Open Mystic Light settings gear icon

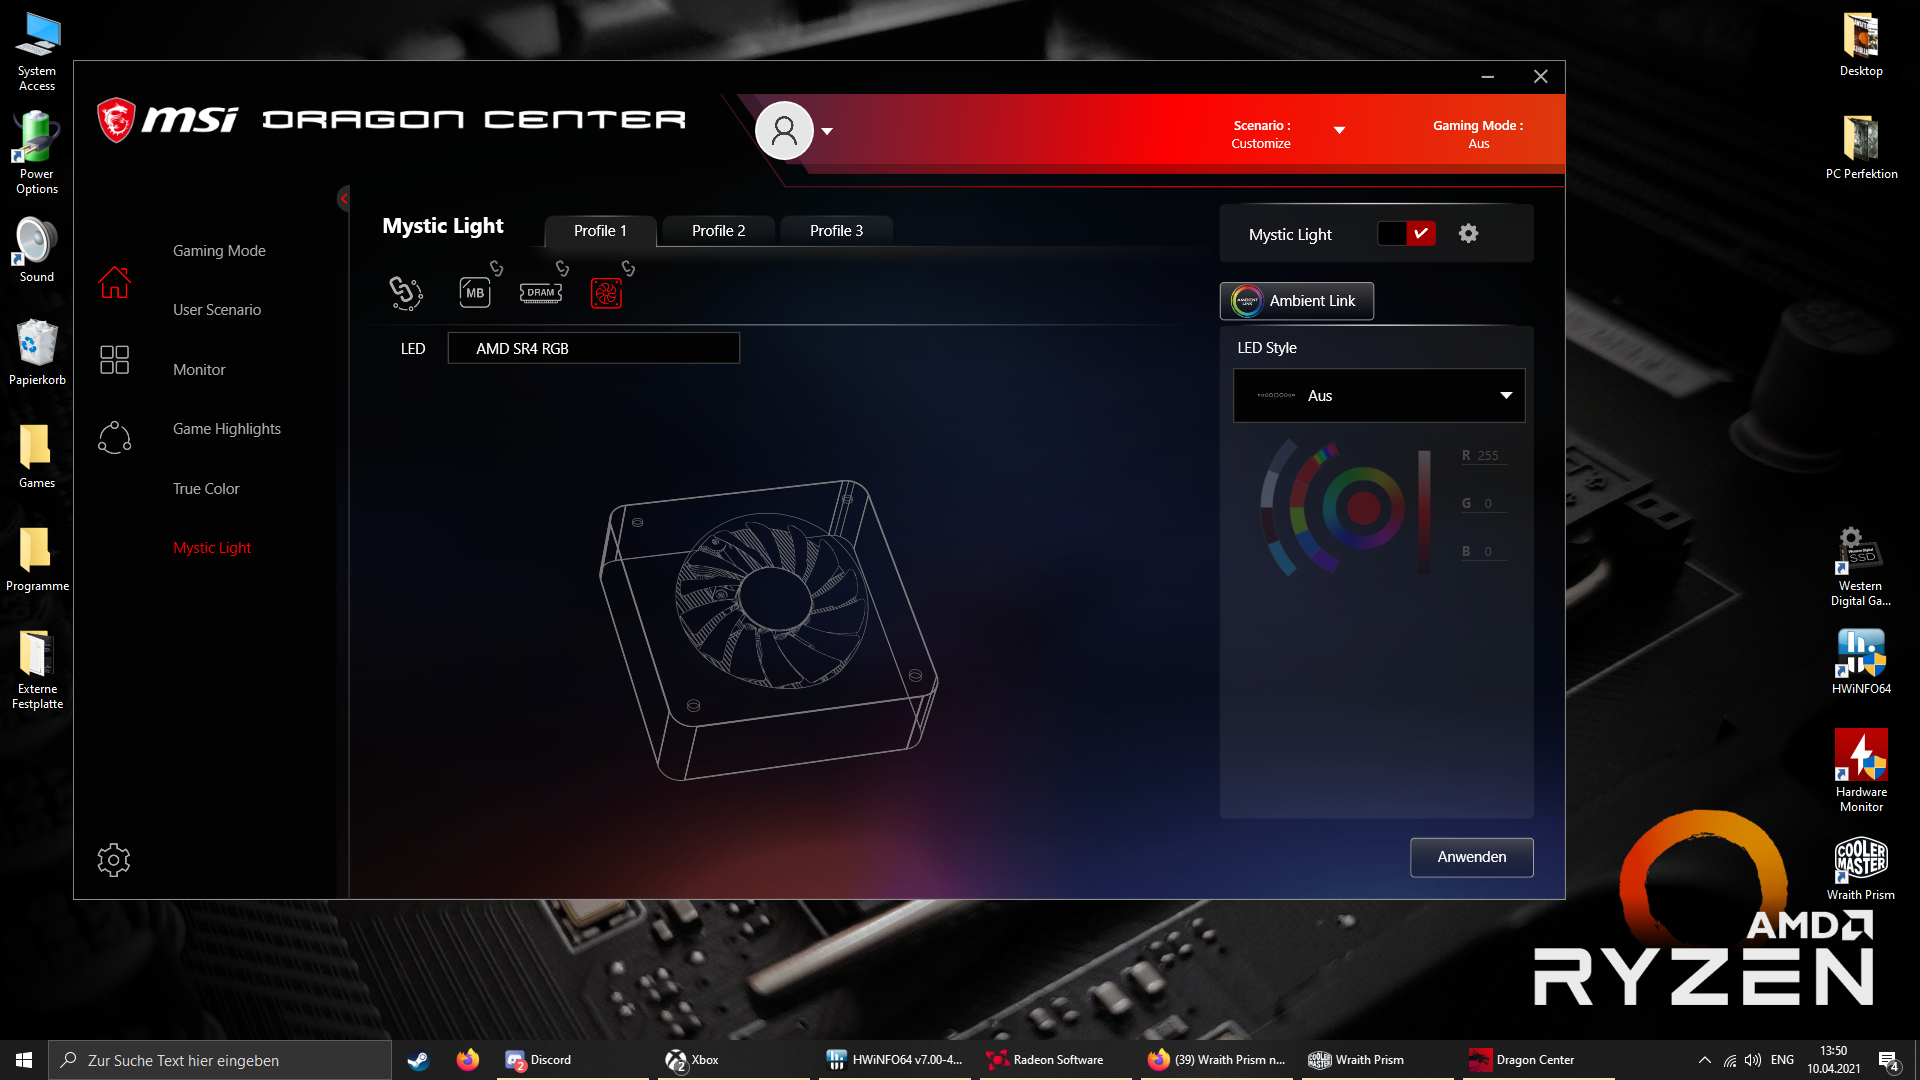[x=1468, y=233]
